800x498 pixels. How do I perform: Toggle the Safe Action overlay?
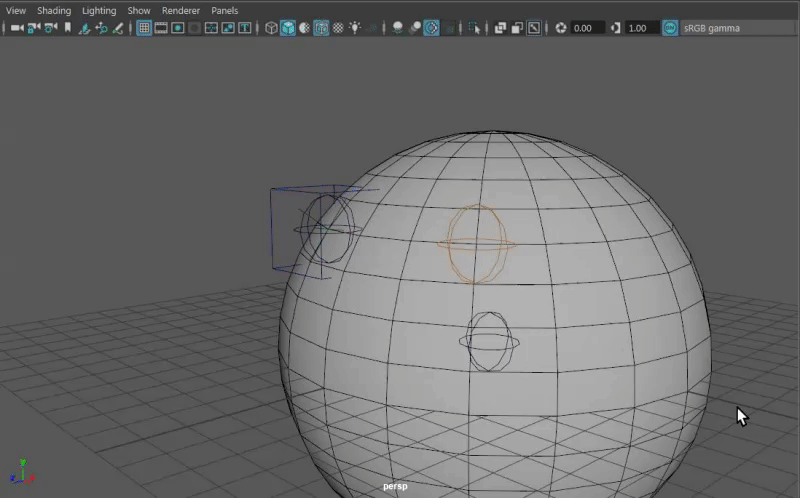pyautogui.click(x=228, y=28)
